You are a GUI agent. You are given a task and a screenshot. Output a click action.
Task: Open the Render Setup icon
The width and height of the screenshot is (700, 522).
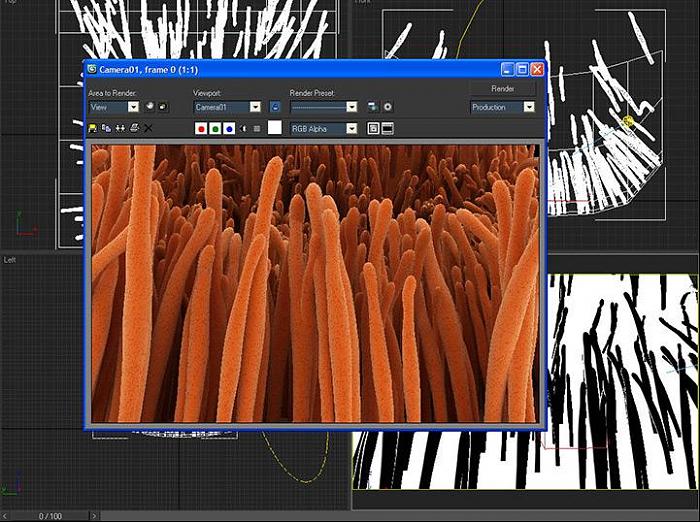coord(372,106)
